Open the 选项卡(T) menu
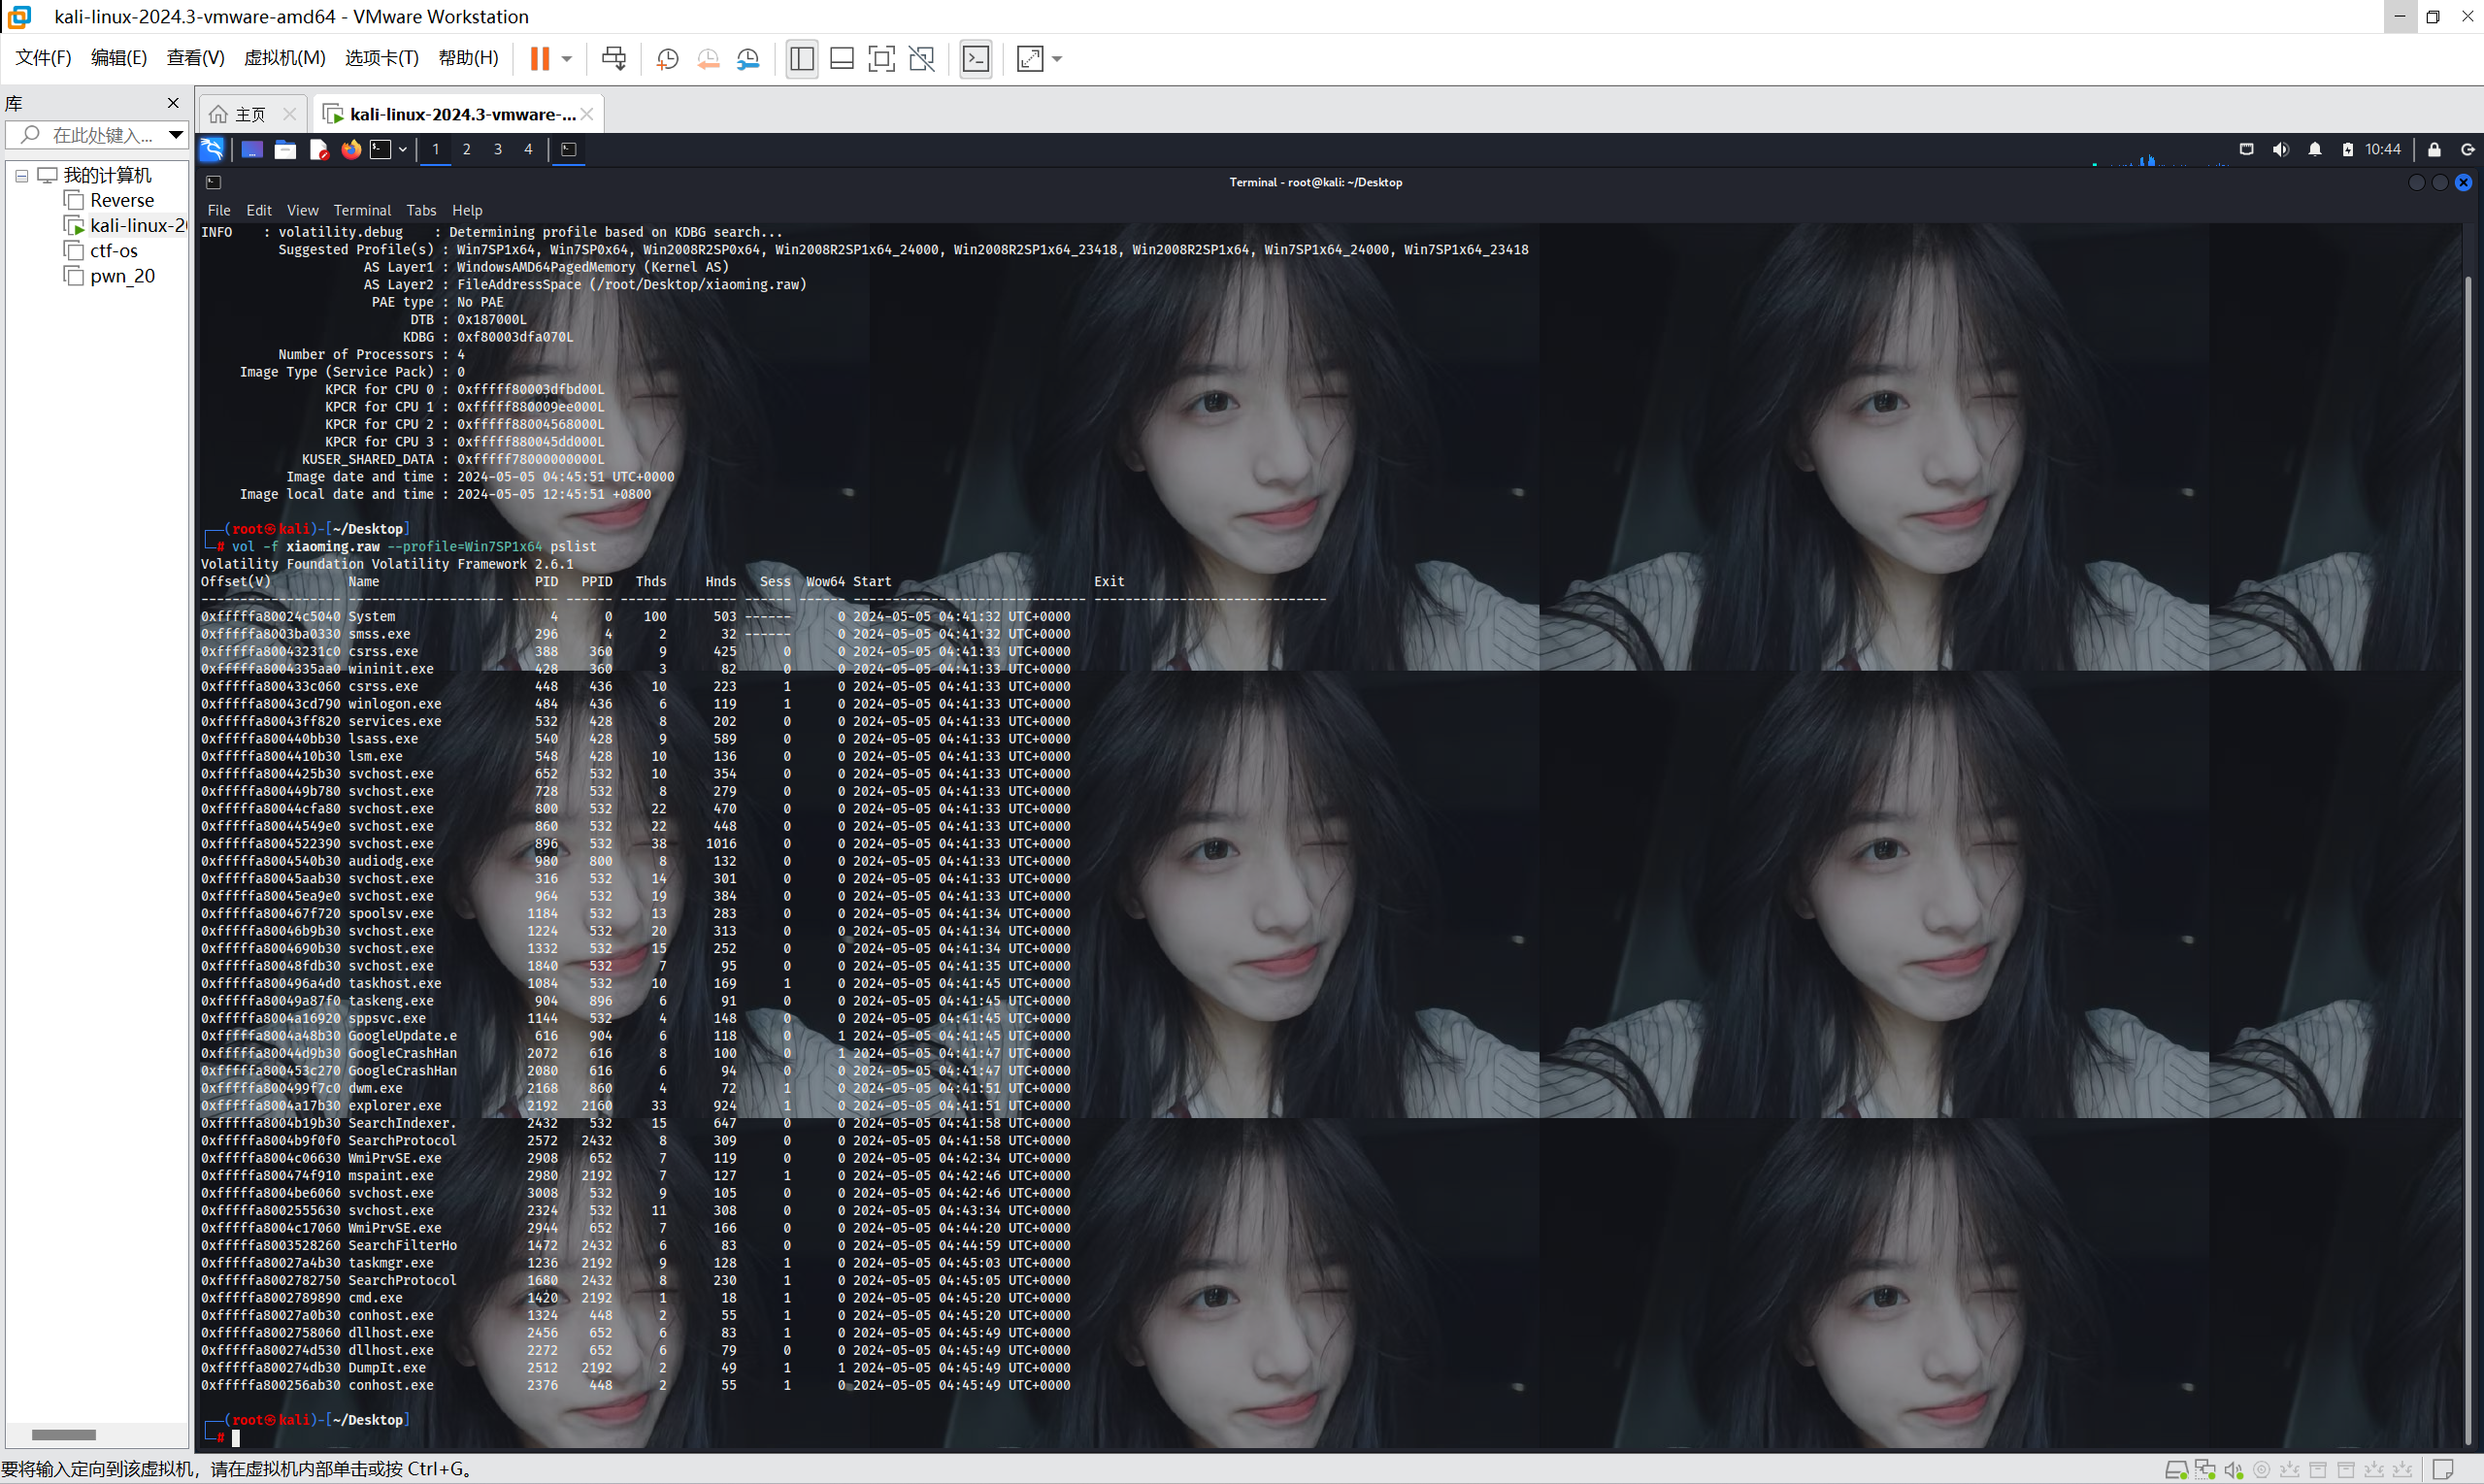 click(x=382, y=58)
